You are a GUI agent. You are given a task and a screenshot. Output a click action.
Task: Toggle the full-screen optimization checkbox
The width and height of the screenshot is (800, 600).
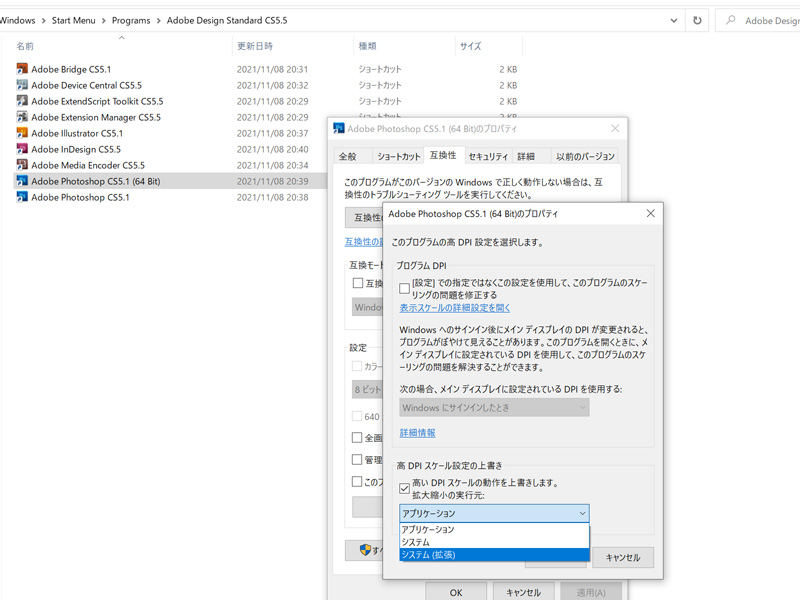point(357,438)
